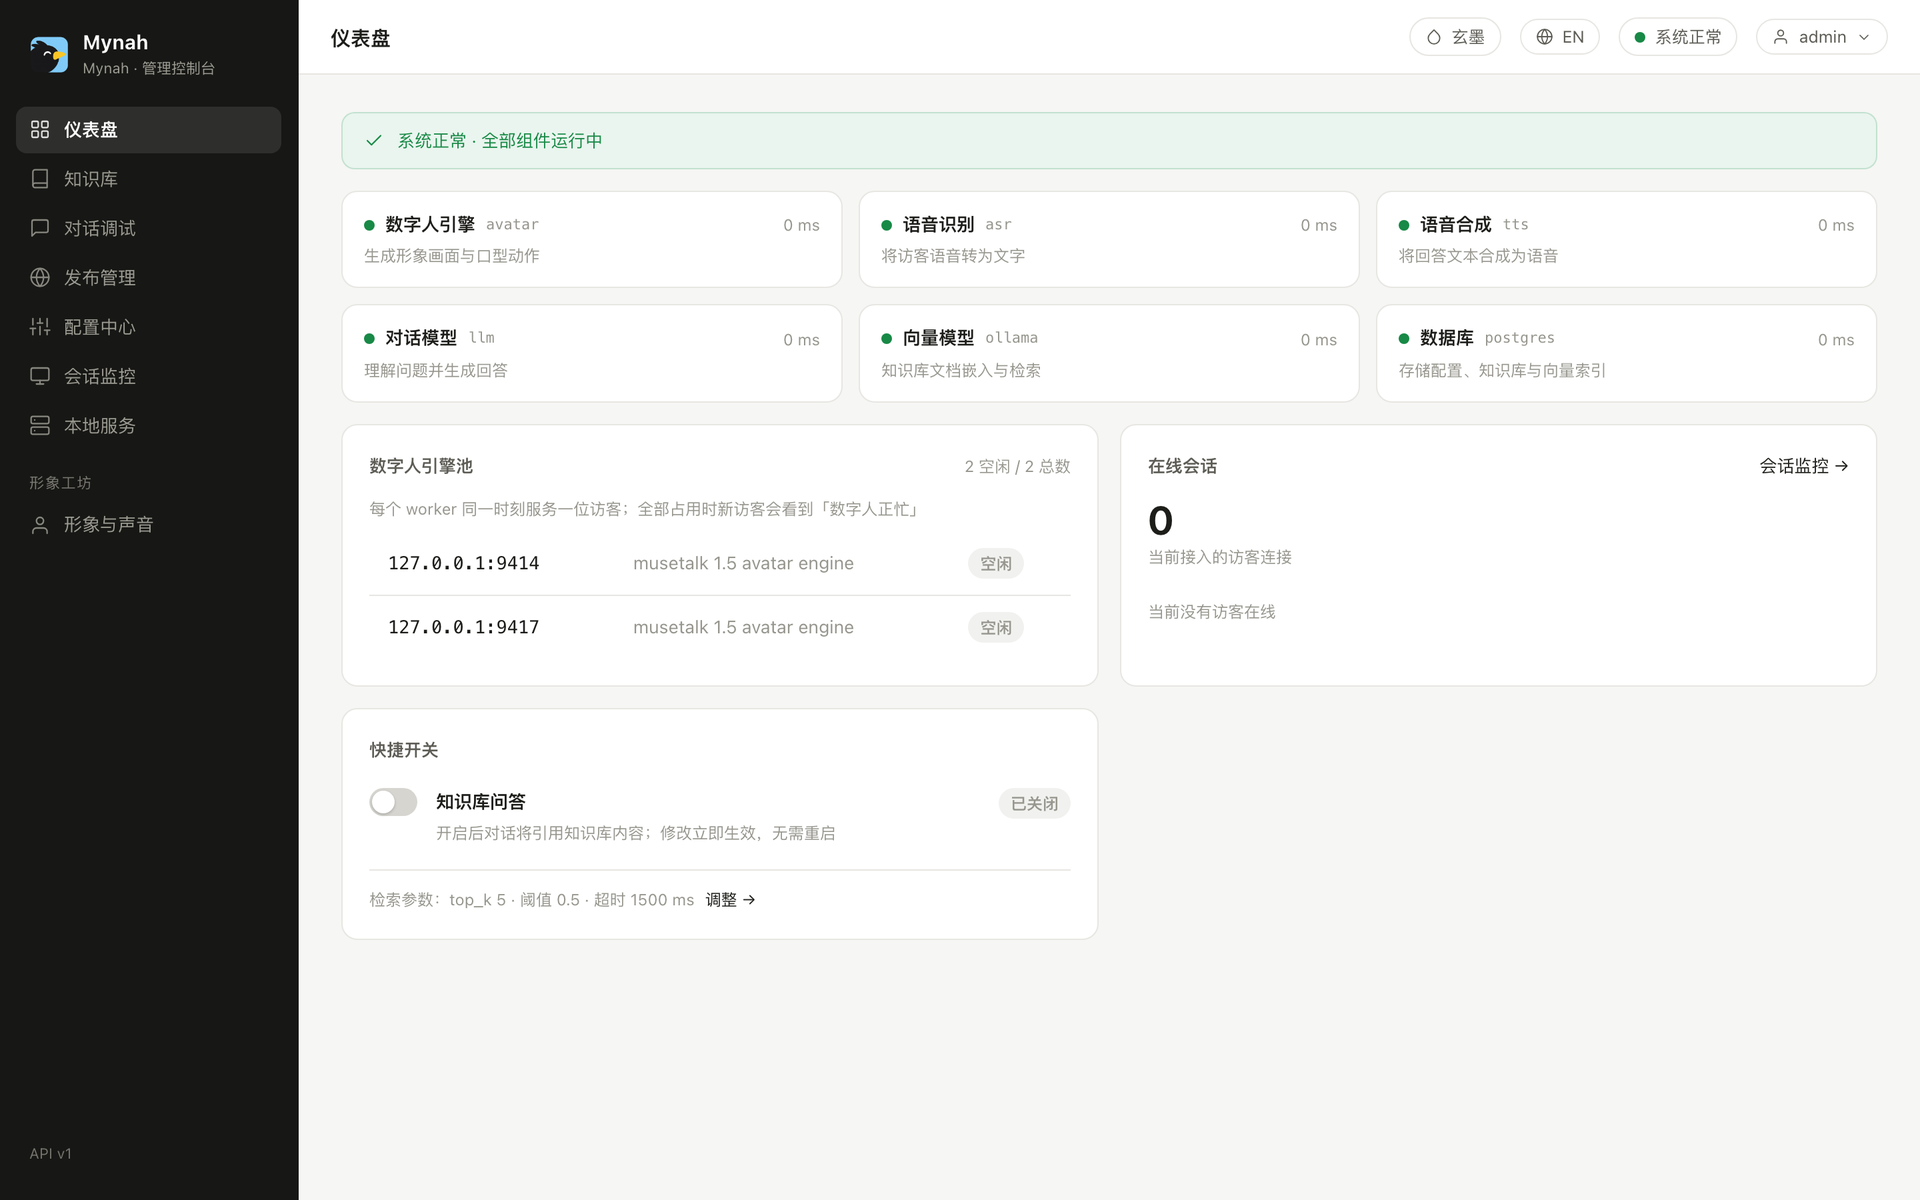Click the user icon beside admin
The width and height of the screenshot is (1920, 1200).
point(1781,37)
